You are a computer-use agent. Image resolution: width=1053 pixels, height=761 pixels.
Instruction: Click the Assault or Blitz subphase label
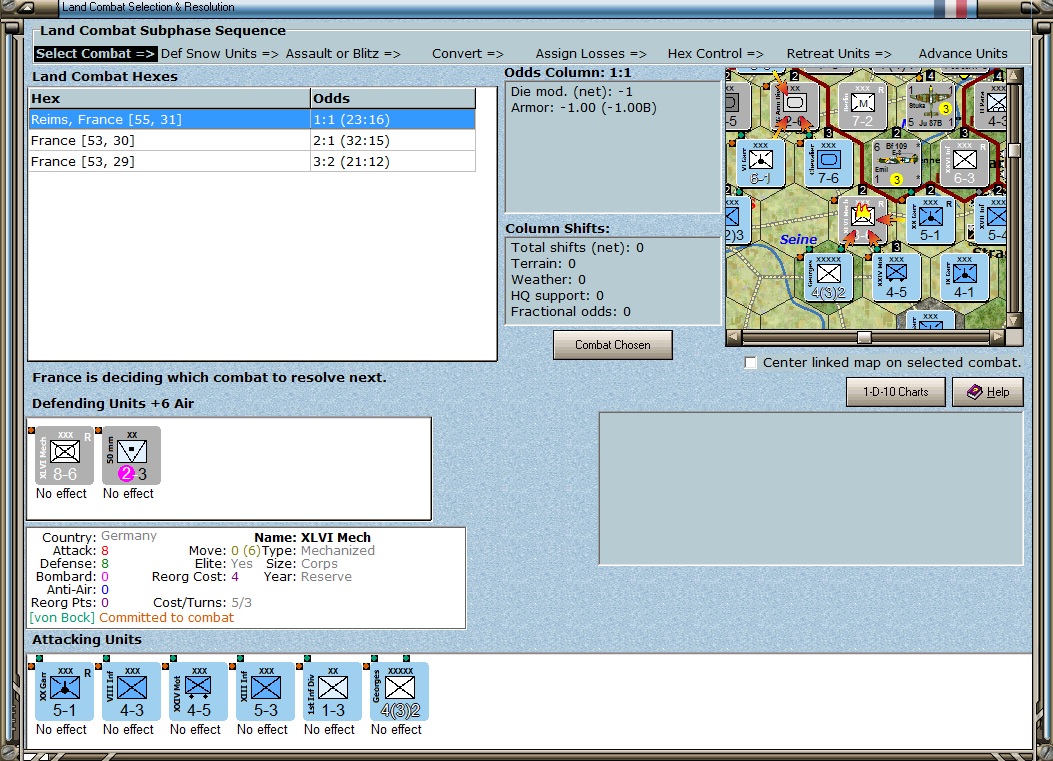[x=343, y=54]
